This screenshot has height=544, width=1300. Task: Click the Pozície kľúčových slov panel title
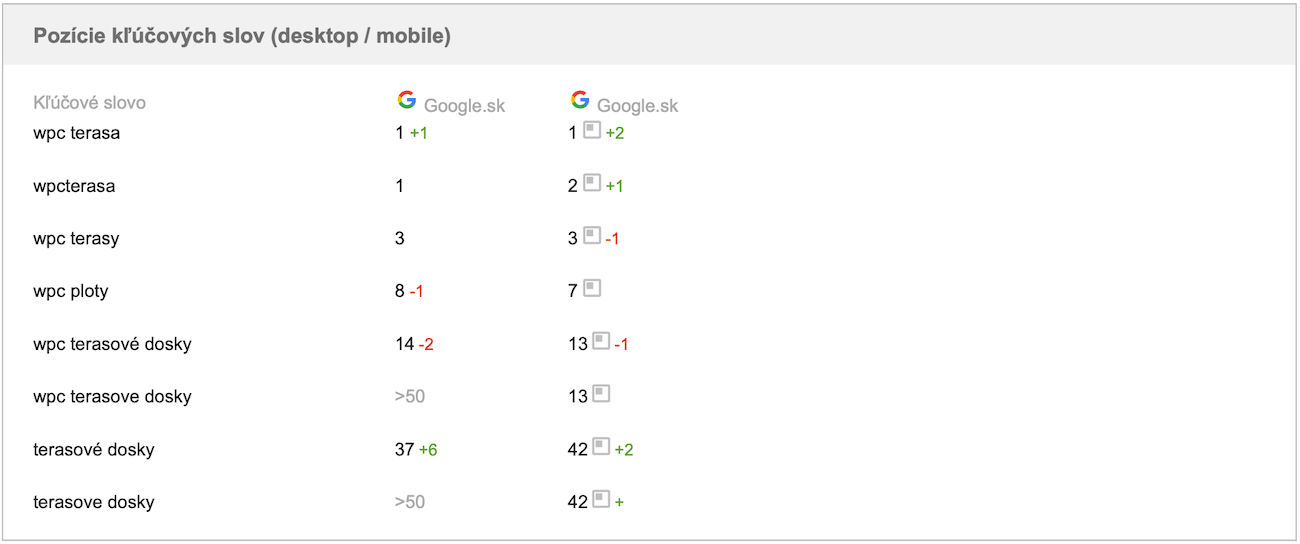click(x=242, y=36)
